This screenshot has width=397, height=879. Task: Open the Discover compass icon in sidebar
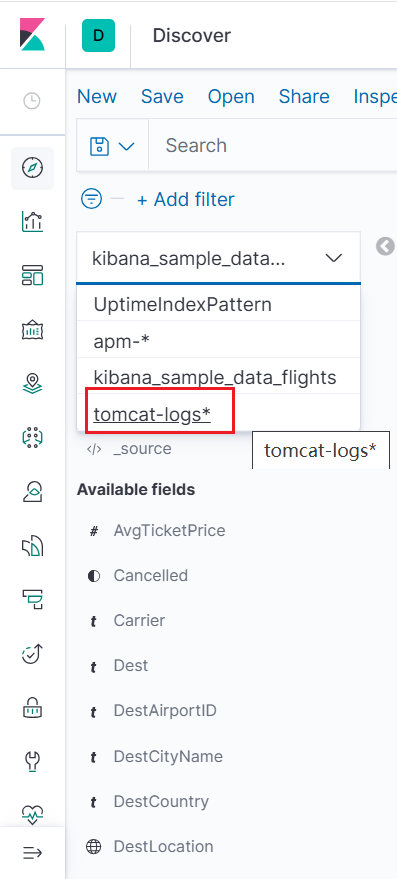(x=33, y=168)
